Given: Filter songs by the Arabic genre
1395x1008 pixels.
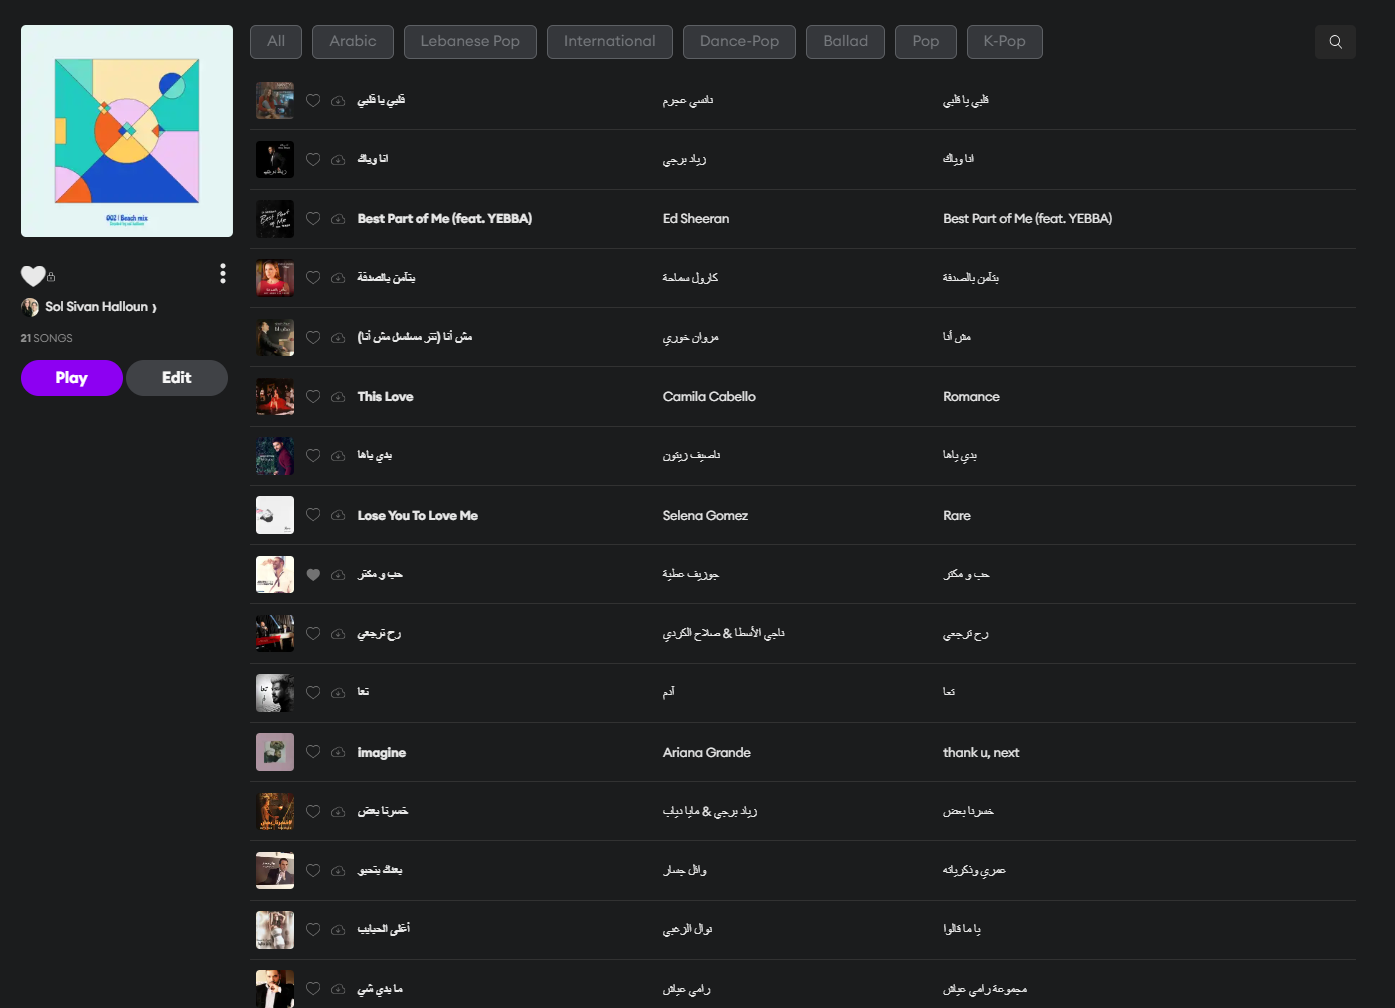Looking at the screenshot, I should tap(353, 42).
